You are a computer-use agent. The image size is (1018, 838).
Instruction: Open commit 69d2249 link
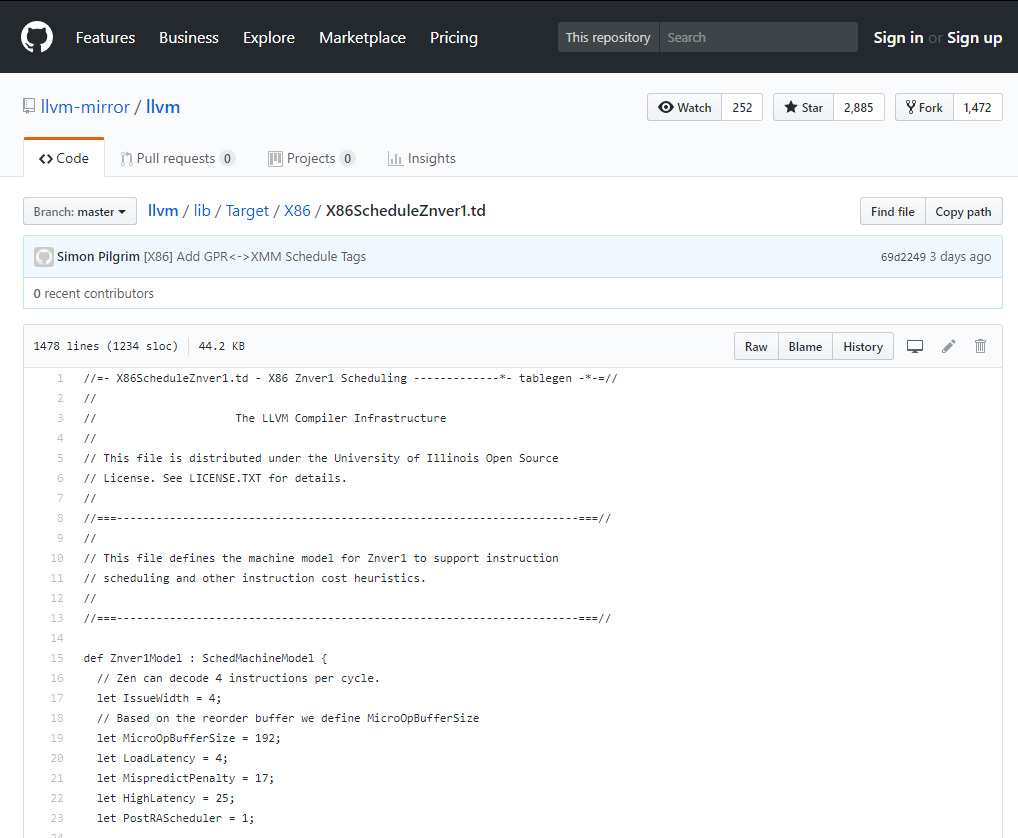[x=902, y=257]
